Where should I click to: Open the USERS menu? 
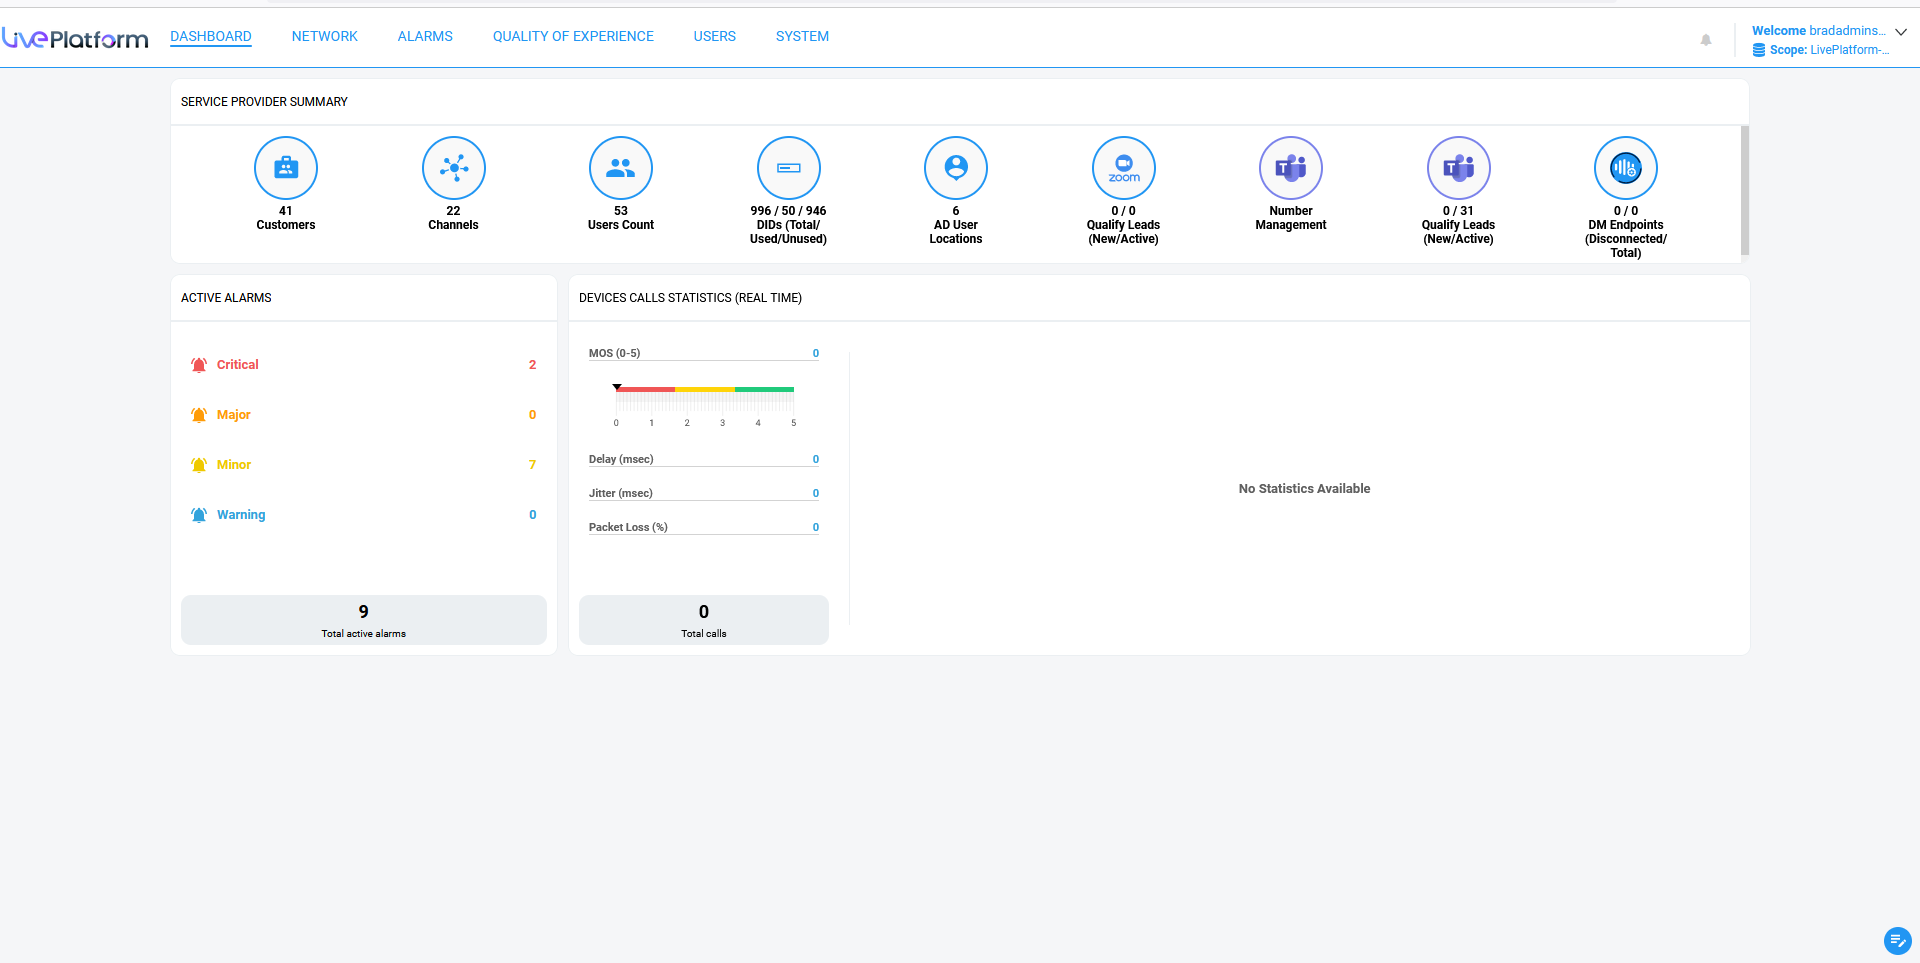[715, 36]
